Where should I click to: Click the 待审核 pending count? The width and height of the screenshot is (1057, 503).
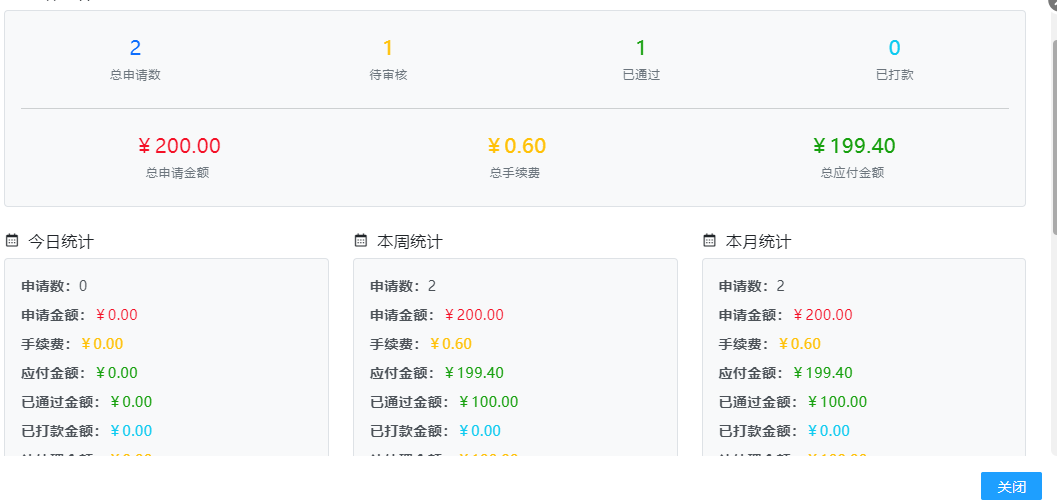click(388, 48)
